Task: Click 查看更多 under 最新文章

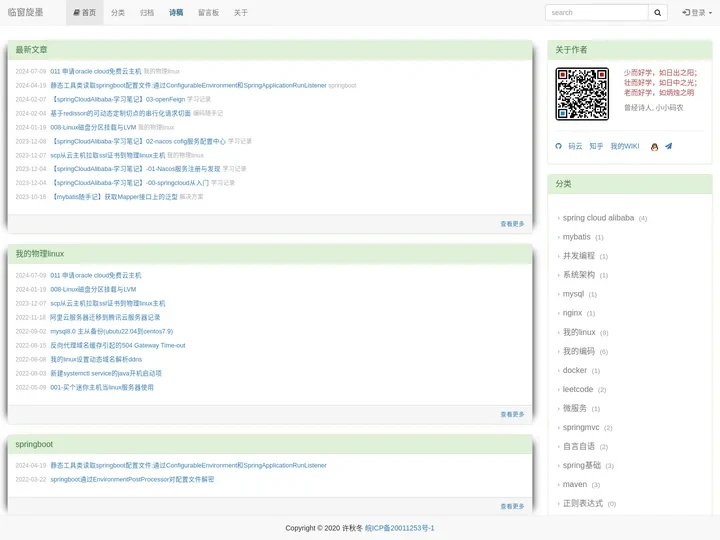Action: tap(512, 224)
